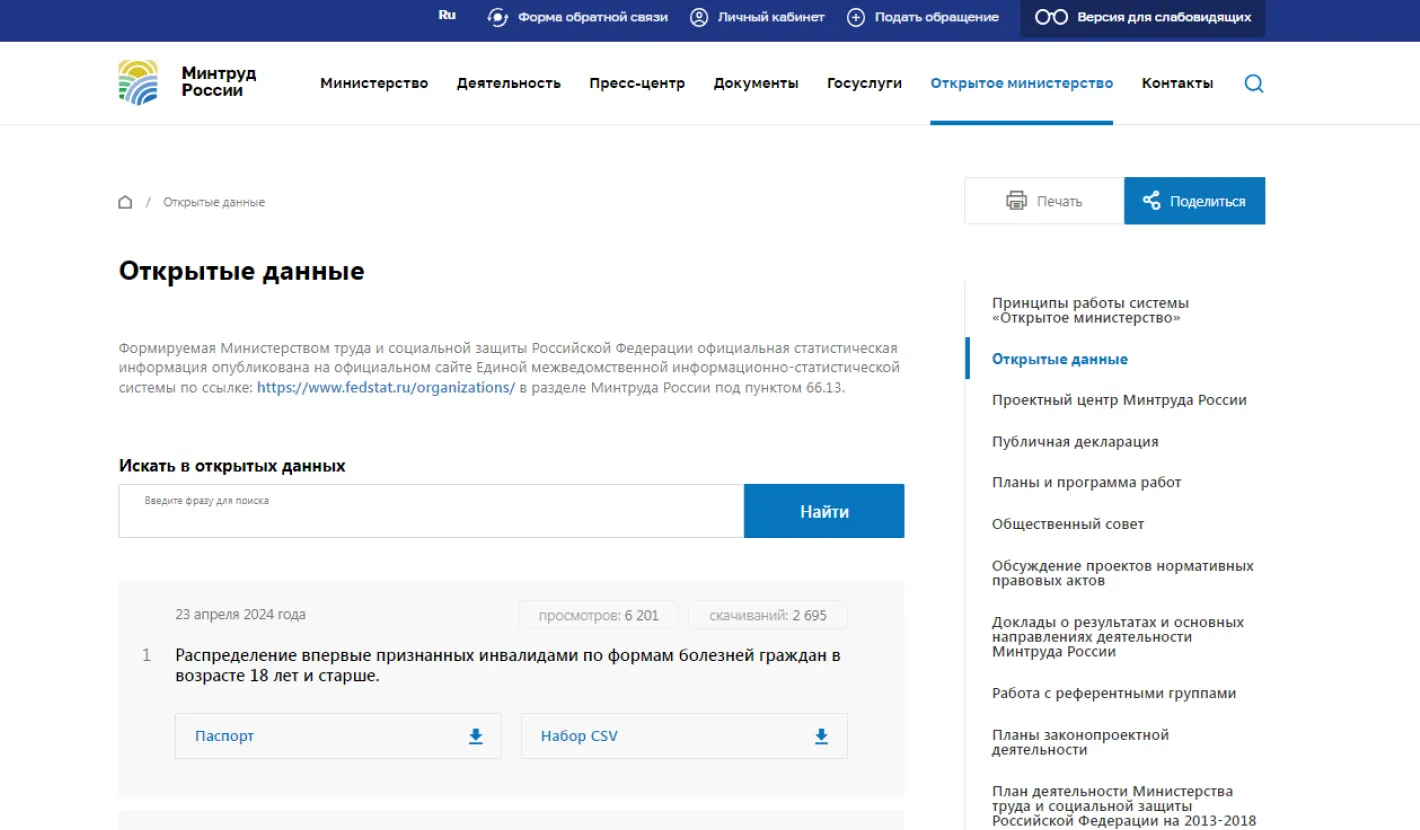Image resolution: width=1420 pixels, height=830 pixels.
Task: Open the Министерство menu
Action: click(x=374, y=83)
